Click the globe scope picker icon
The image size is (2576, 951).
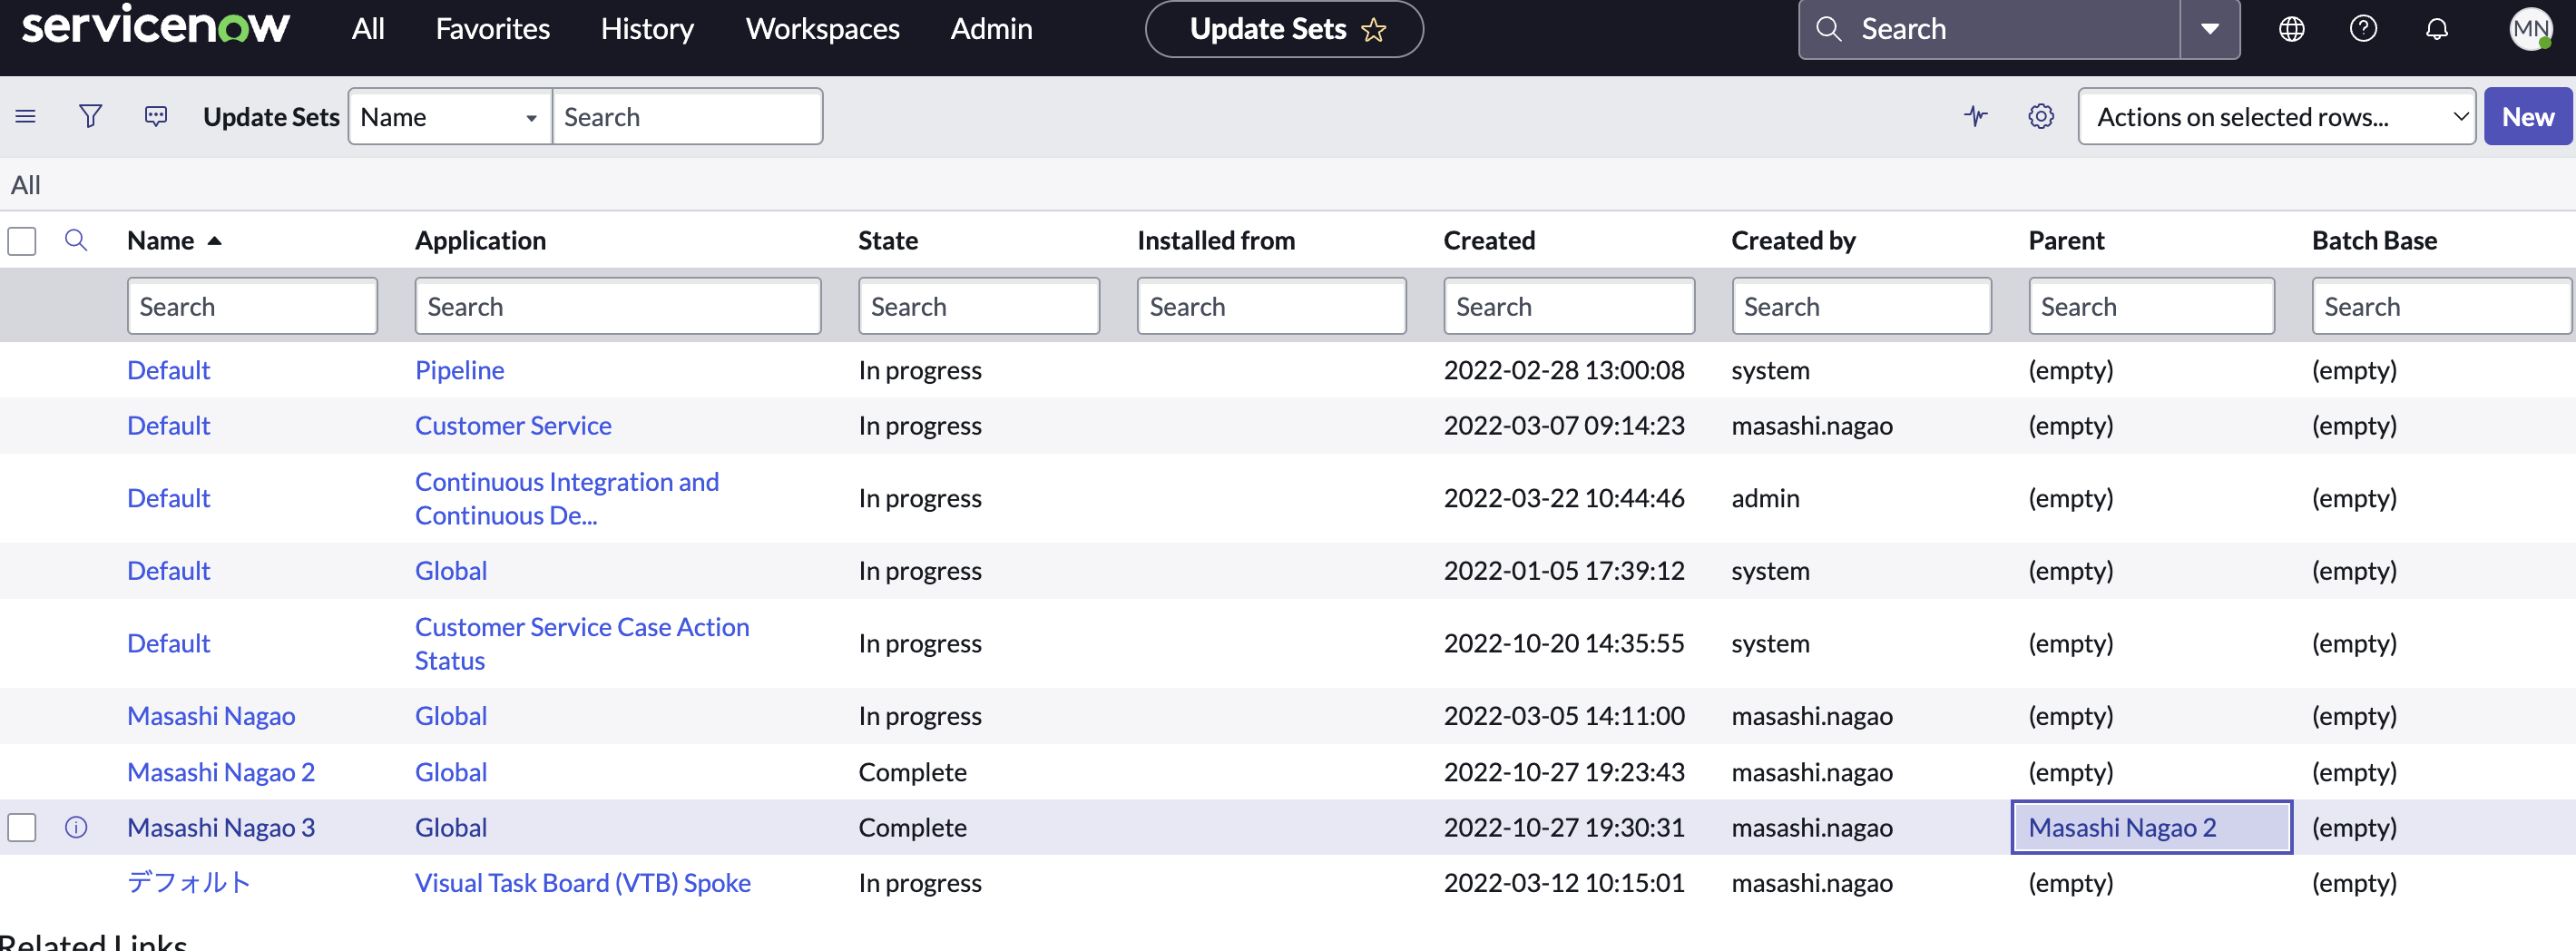coord(2291,29)
